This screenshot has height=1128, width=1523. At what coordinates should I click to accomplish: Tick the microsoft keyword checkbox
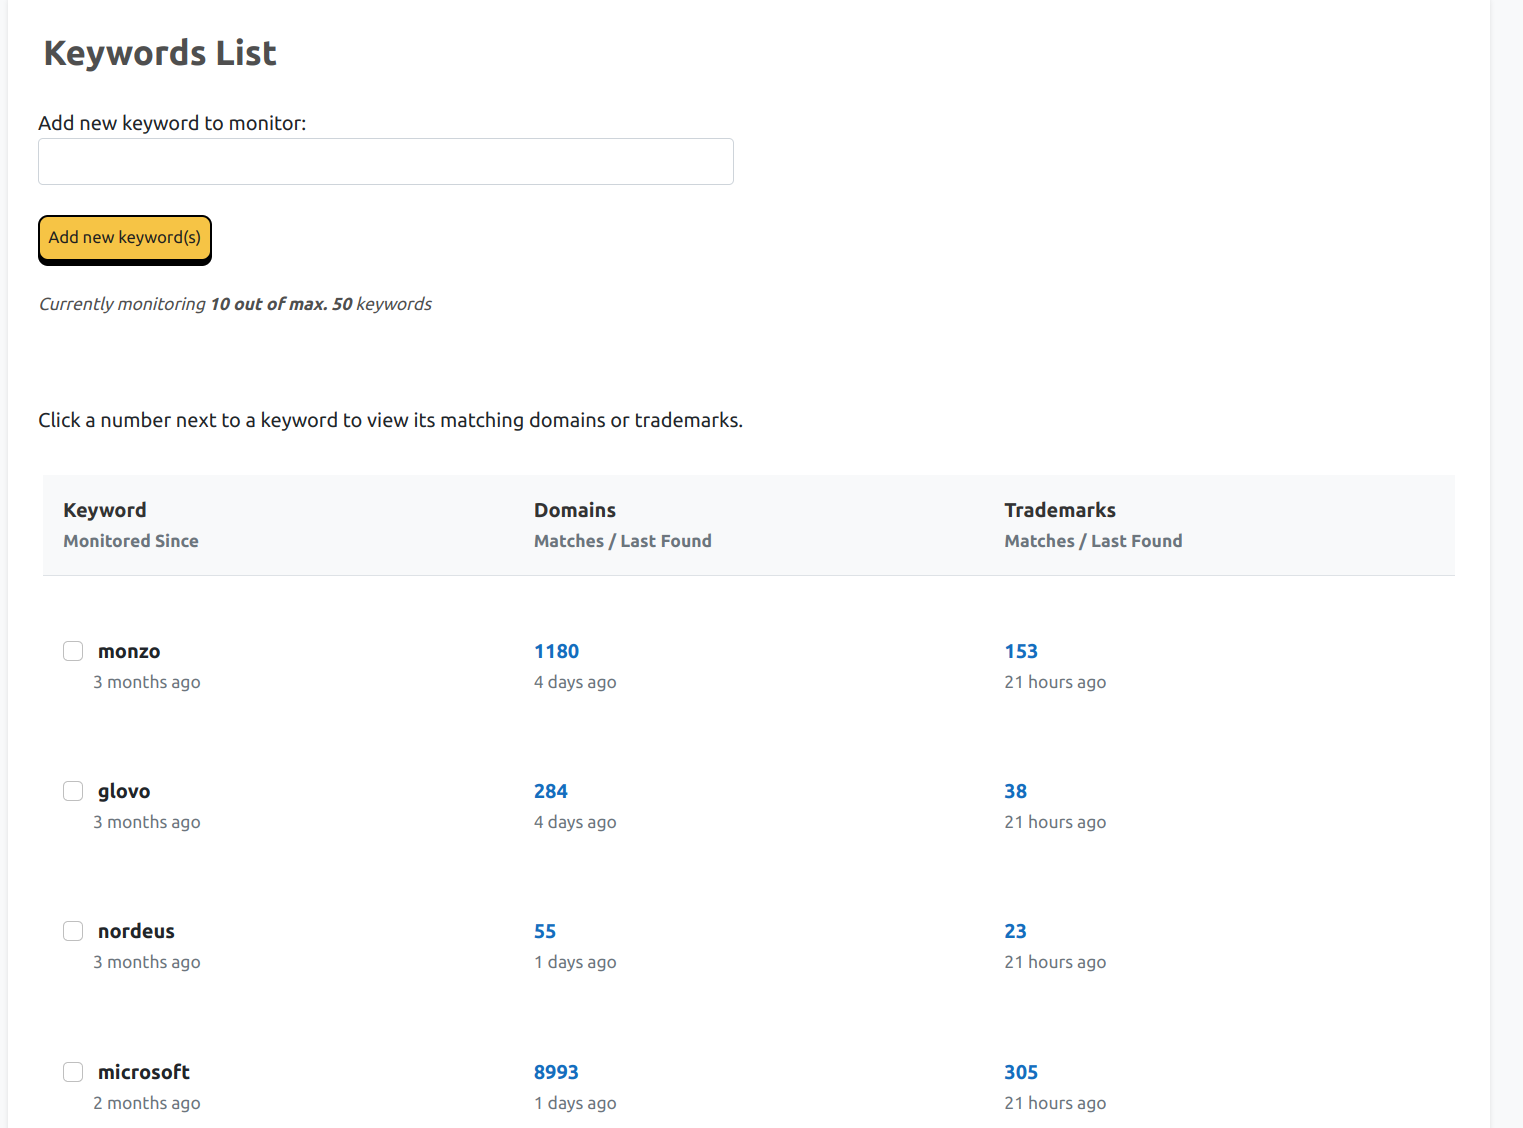click(x=73, y=1071)
